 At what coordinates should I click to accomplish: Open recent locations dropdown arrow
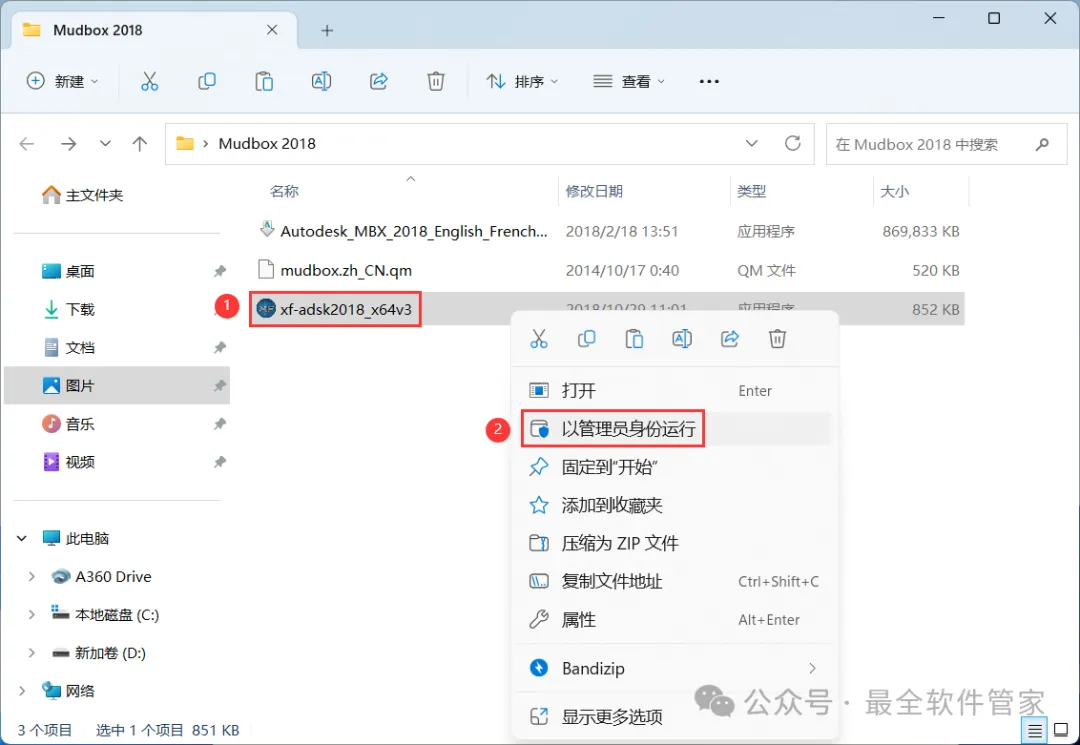click(105, 144)
